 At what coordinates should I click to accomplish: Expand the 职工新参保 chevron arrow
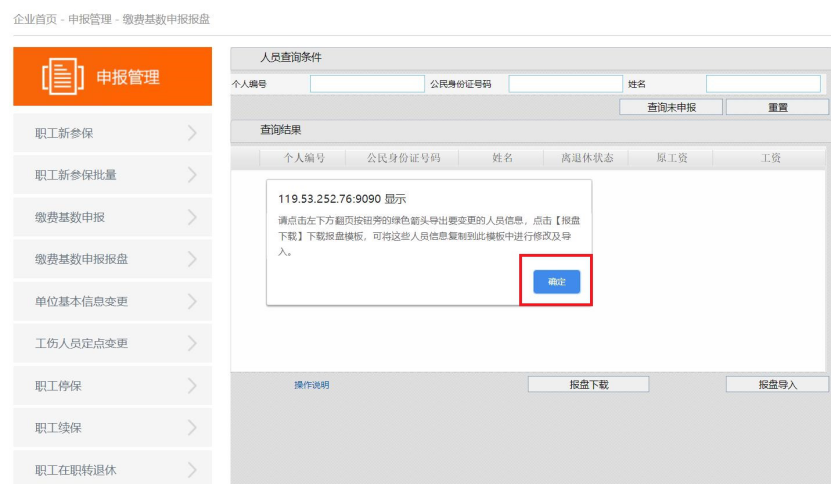pyautogui.click(x=192, y=133)
